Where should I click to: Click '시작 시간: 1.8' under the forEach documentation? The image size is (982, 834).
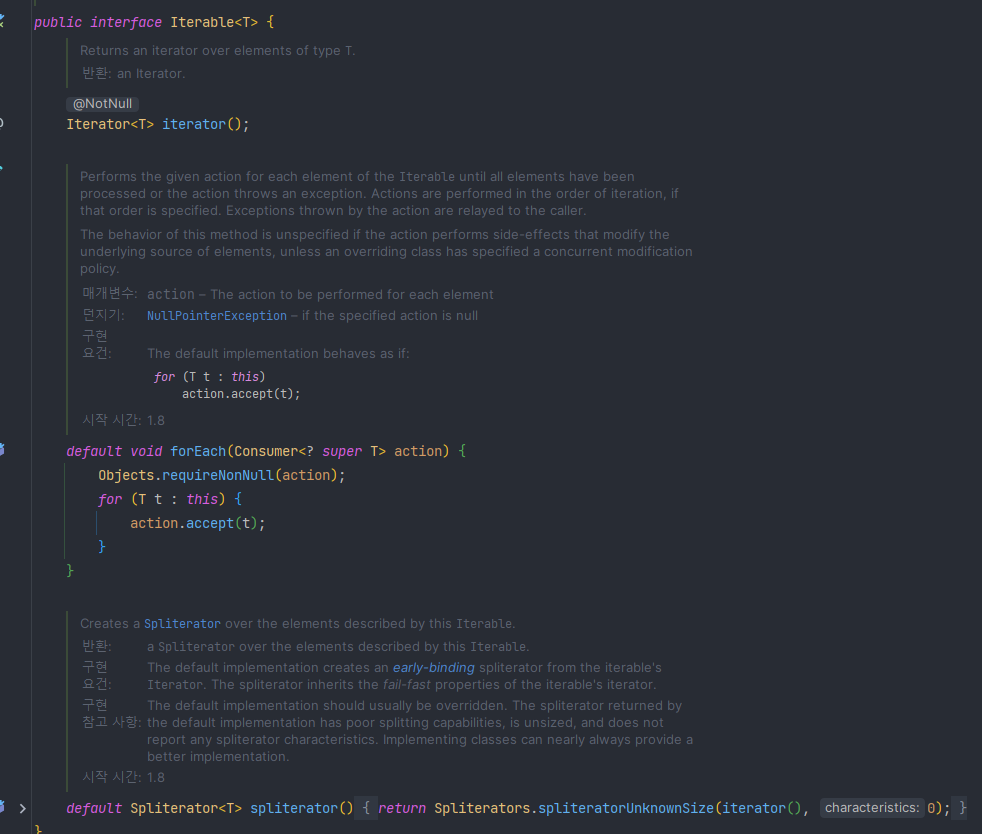point(123,420)
